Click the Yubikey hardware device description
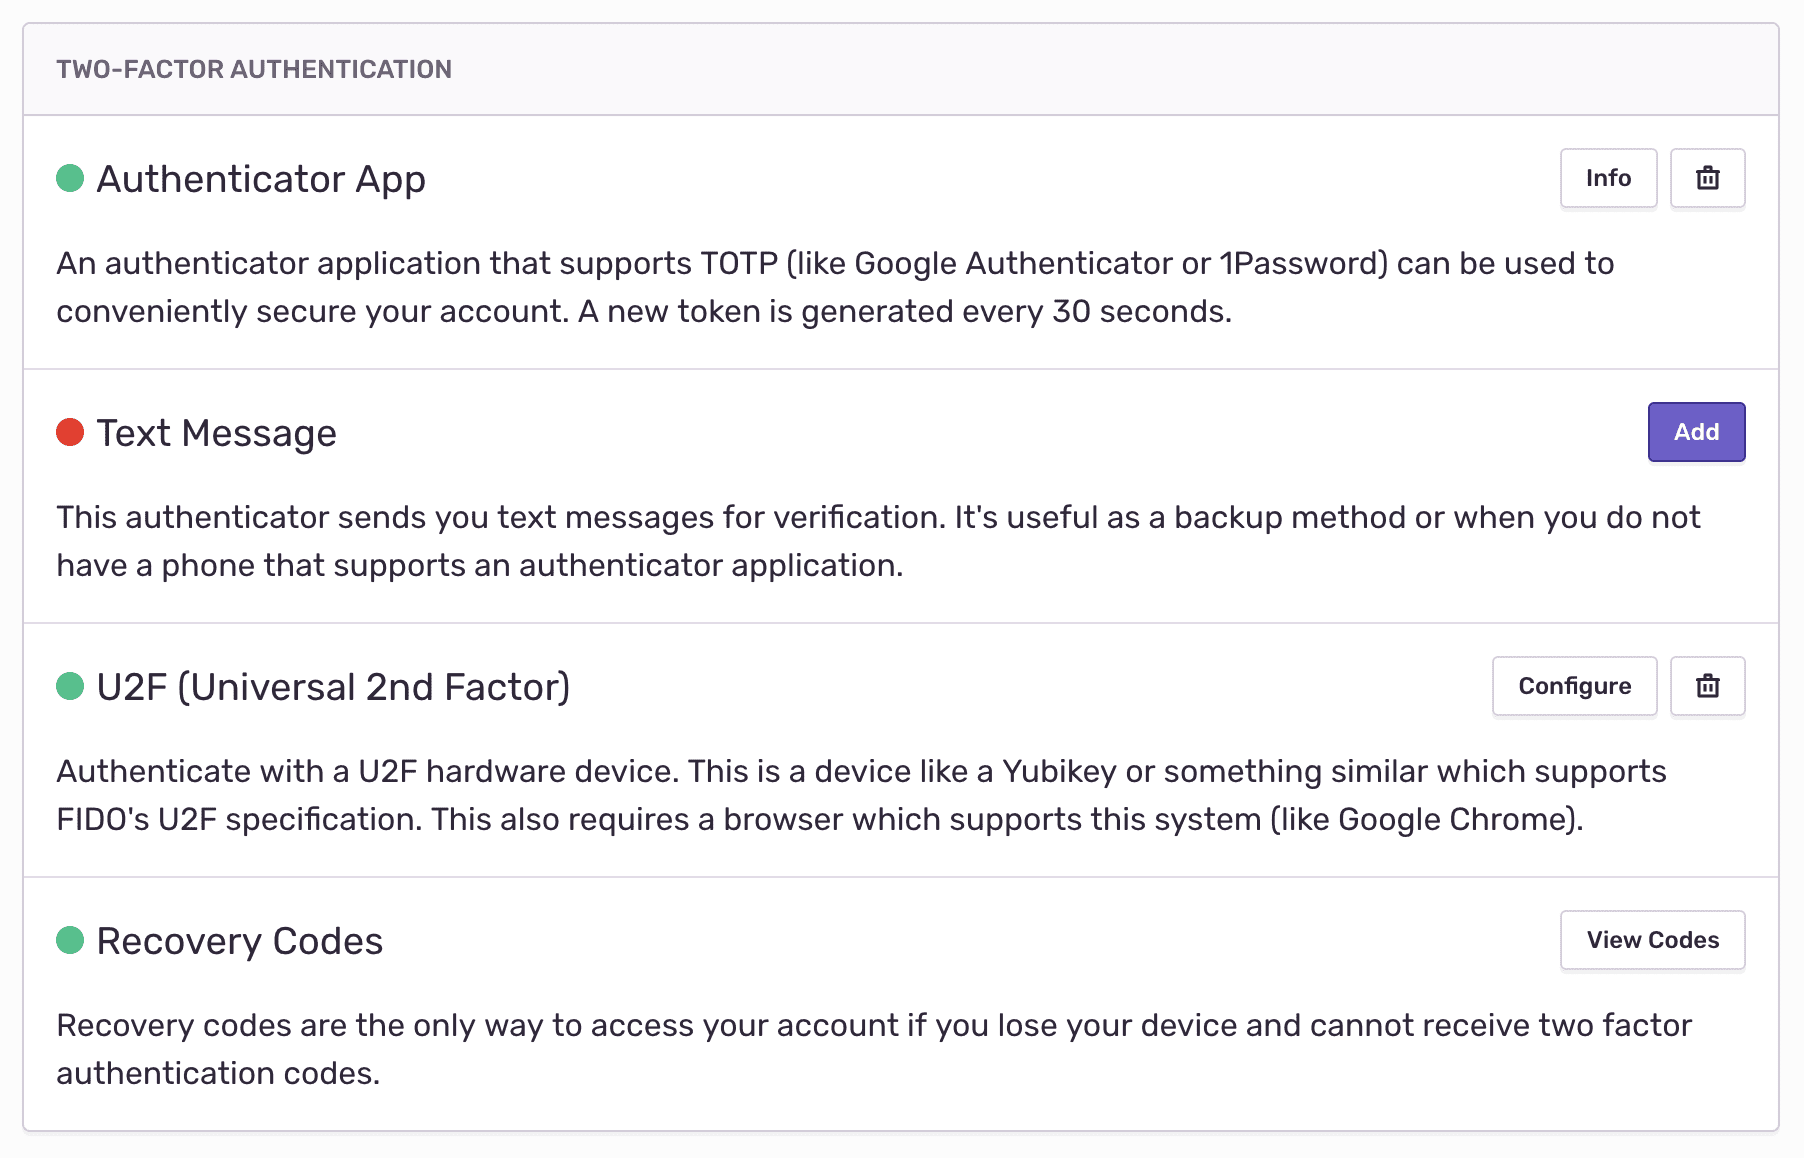Image resolution: width=1804 pixels, height=1158 pixels. coord(861,772)
